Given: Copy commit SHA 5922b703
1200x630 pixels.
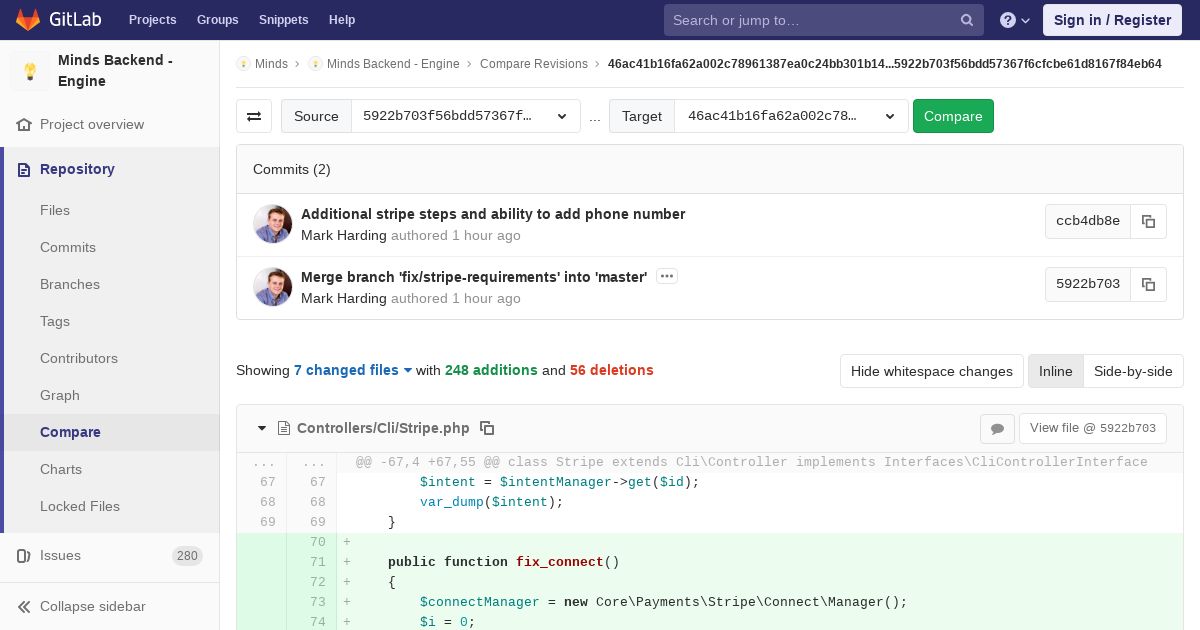Looking at the screenshot, I should 1149,284.
